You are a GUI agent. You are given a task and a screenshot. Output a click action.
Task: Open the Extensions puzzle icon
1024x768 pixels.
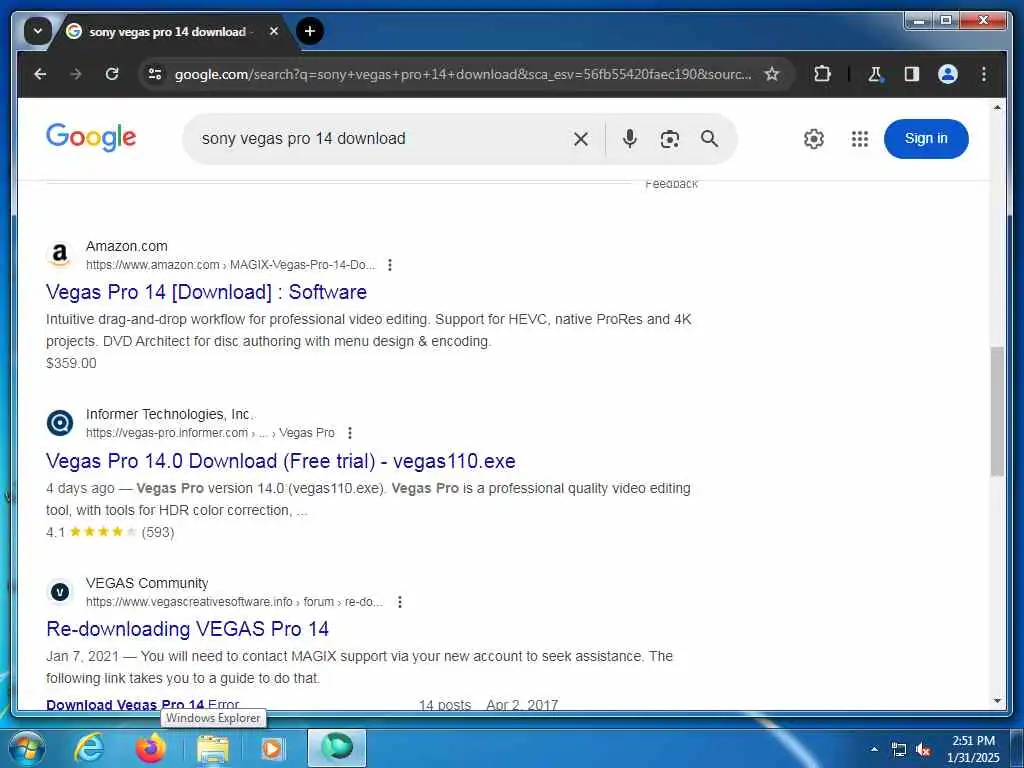[822, 74]
